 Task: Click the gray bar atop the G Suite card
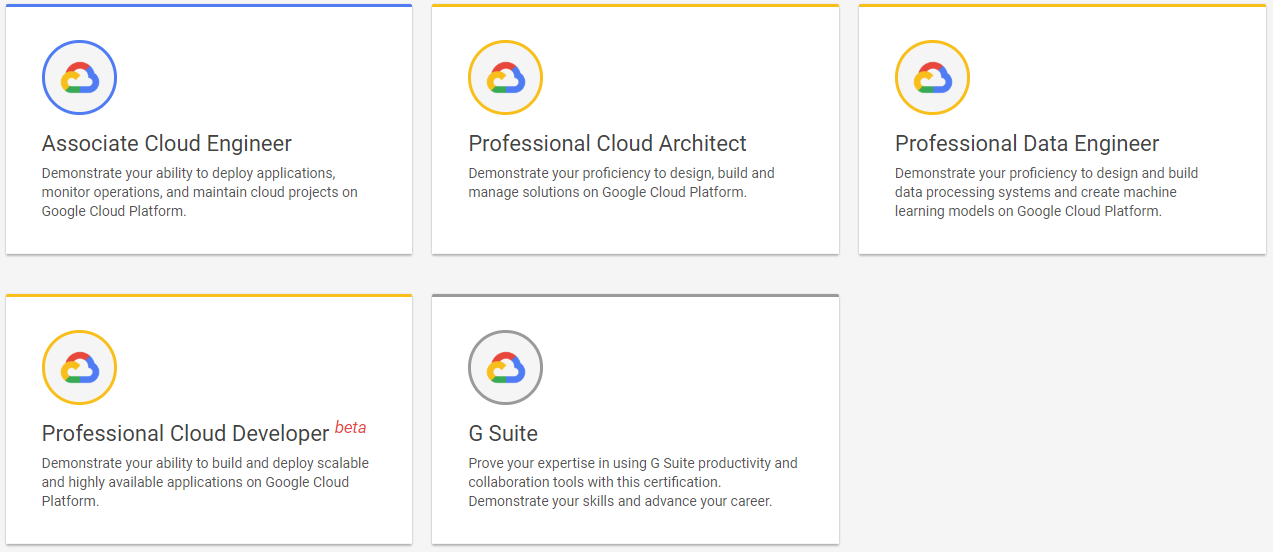point(635,295)
